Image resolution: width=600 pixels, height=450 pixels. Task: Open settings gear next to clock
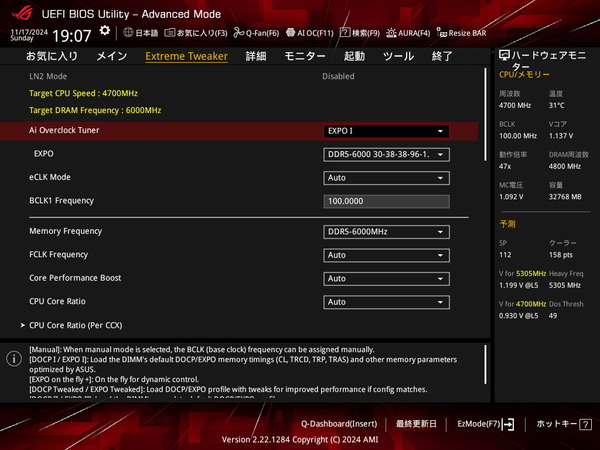tap(104, 31)
